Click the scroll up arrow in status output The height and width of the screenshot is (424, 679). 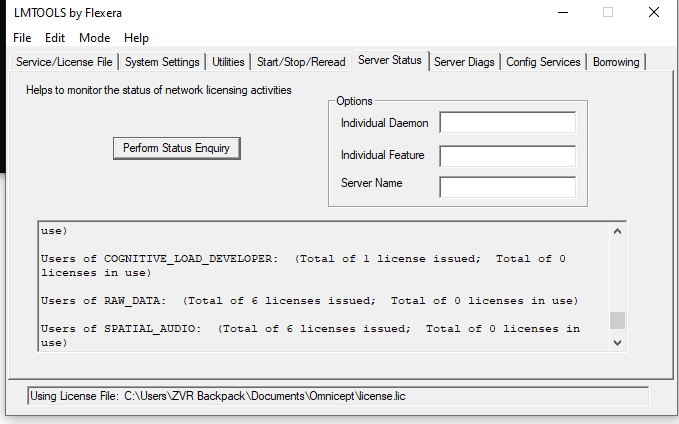[617, 231]
